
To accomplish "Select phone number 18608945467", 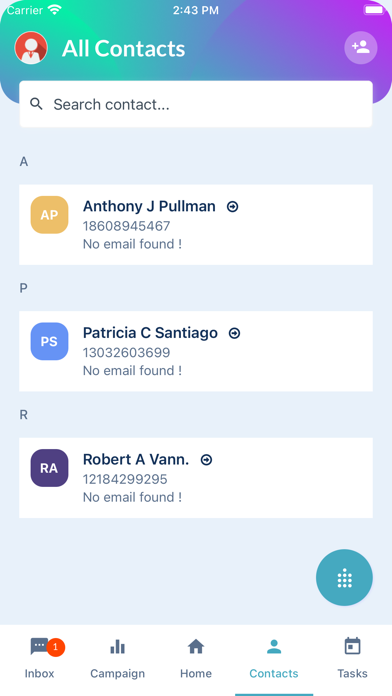I will pos(127,226).
